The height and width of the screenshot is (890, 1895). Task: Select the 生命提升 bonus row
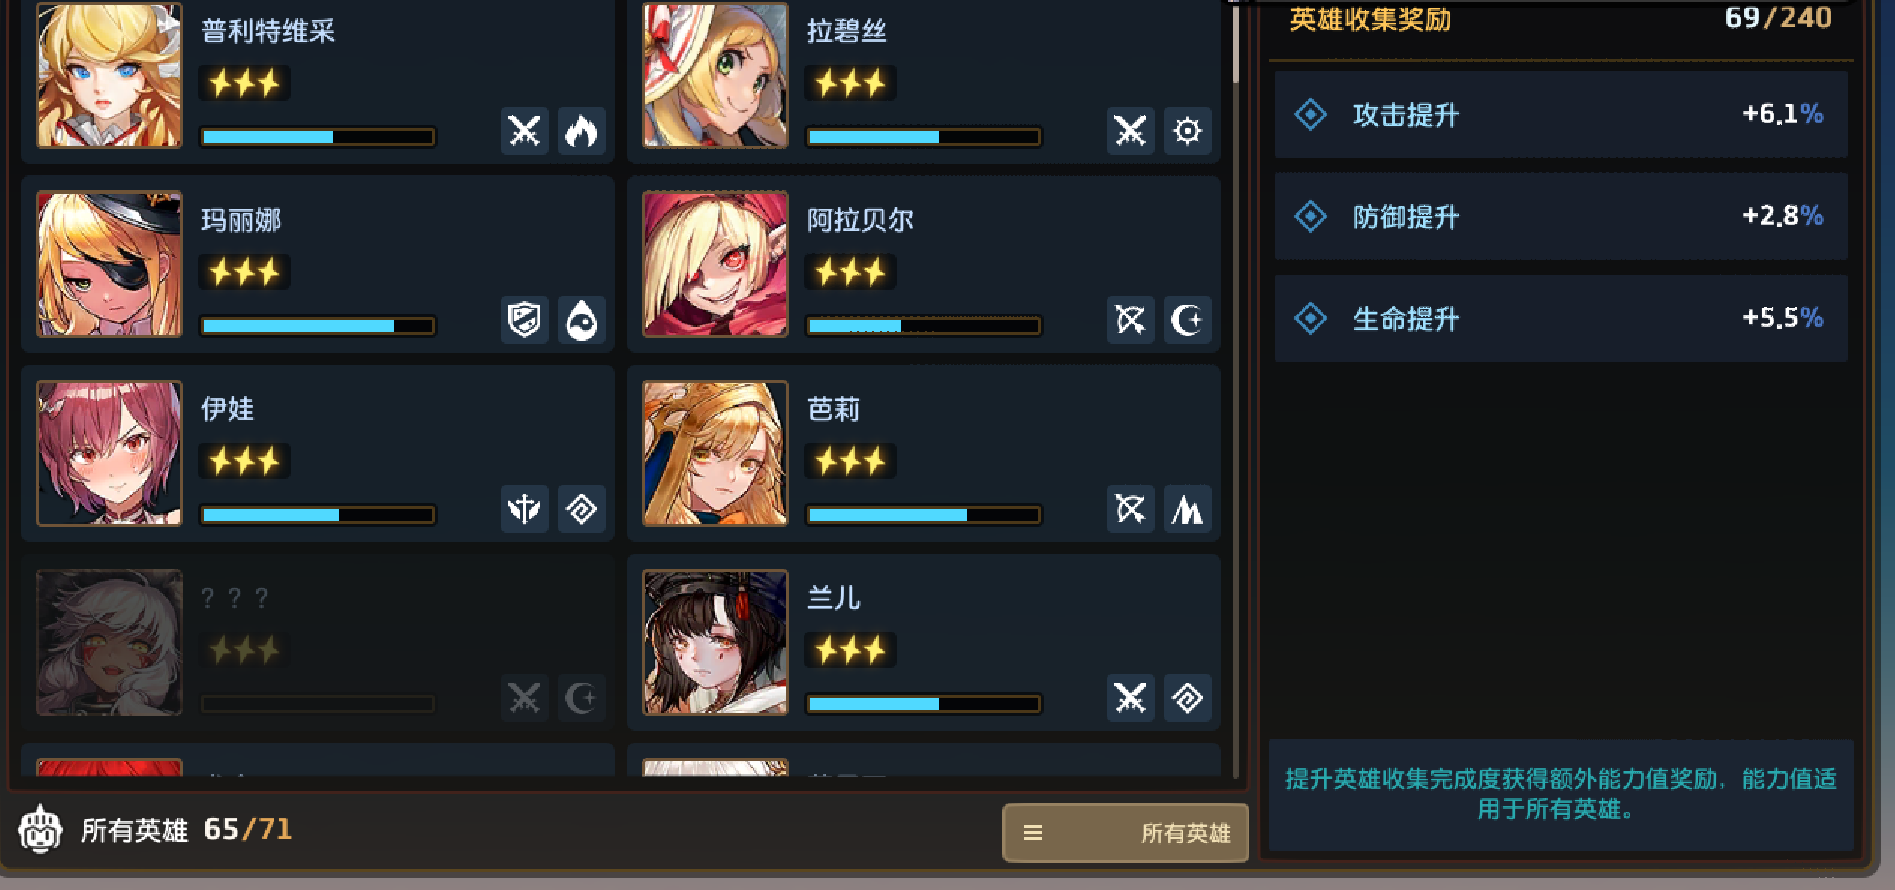pyautogui.click(x=1560, y=318)
